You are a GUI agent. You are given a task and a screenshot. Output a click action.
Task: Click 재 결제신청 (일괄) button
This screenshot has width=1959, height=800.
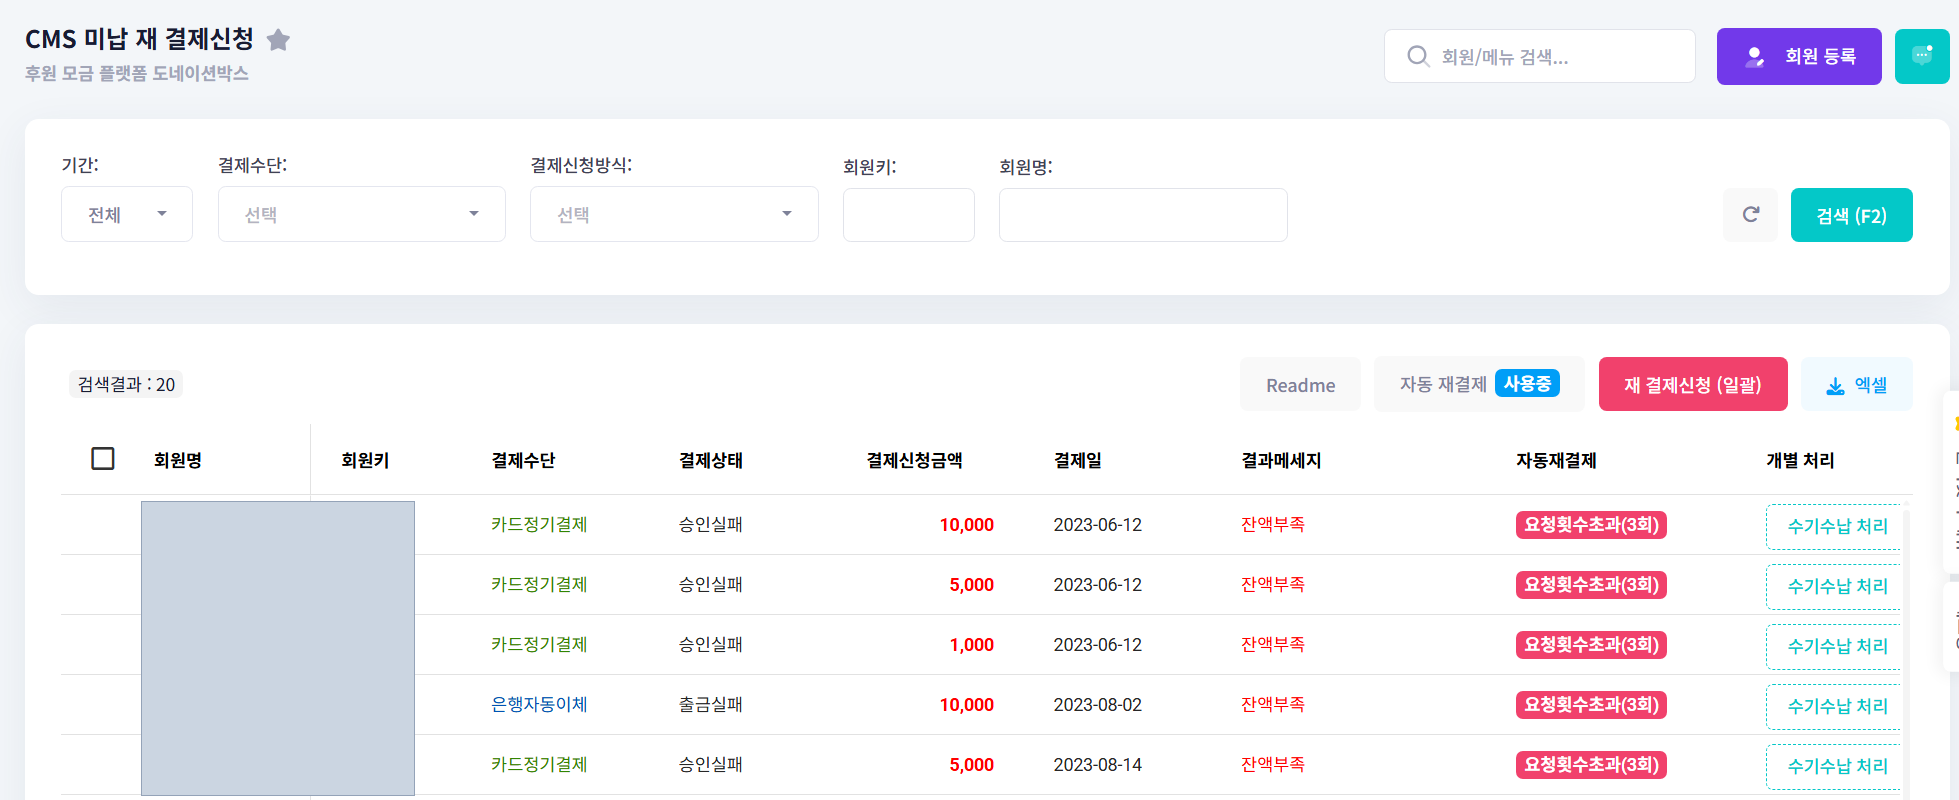click(x=1692, y=384)
